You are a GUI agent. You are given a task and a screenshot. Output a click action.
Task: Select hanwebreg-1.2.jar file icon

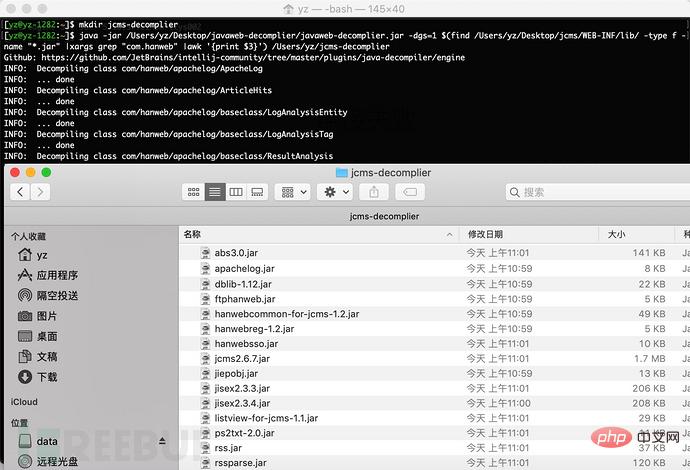tap(206, 329)
